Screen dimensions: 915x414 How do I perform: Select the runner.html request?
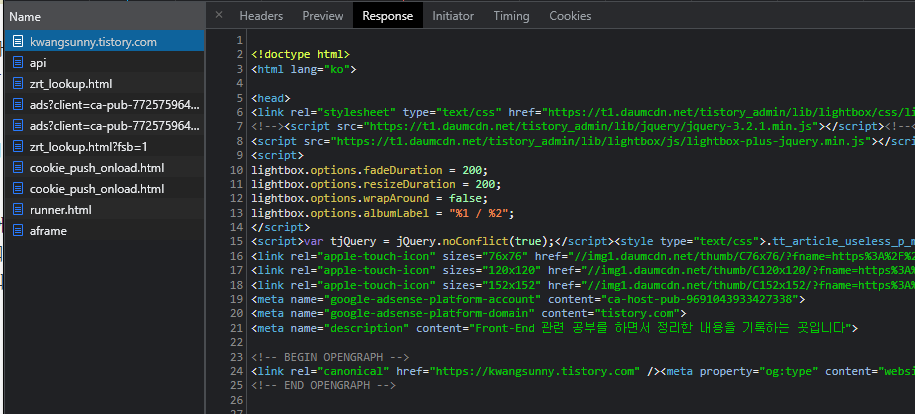(x=104, y=210)
